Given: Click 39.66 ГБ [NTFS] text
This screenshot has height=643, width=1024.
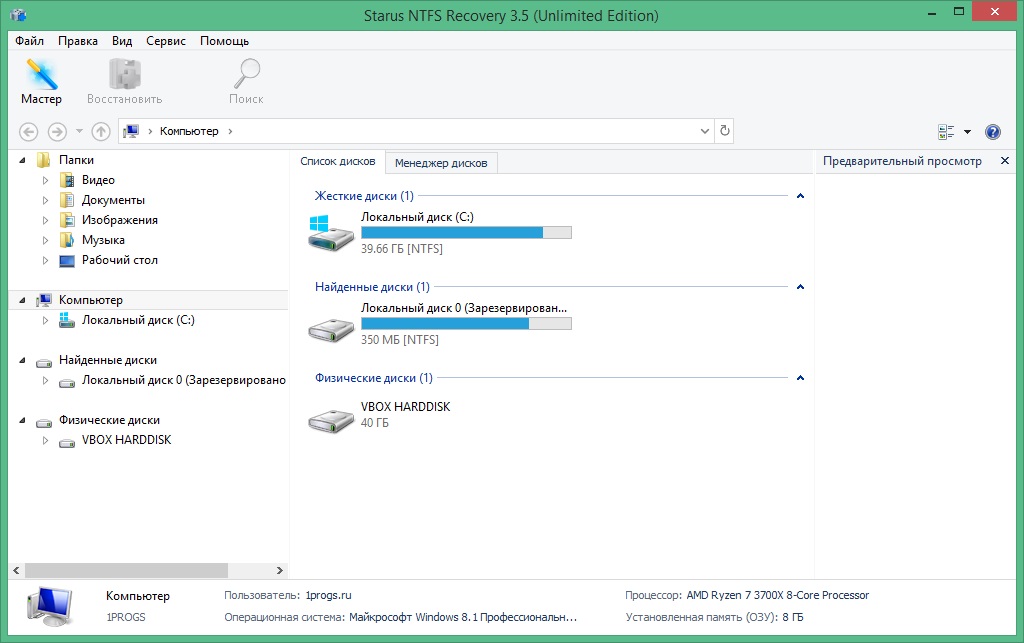Looking at the screenshot, I should (x=402, y=249).
